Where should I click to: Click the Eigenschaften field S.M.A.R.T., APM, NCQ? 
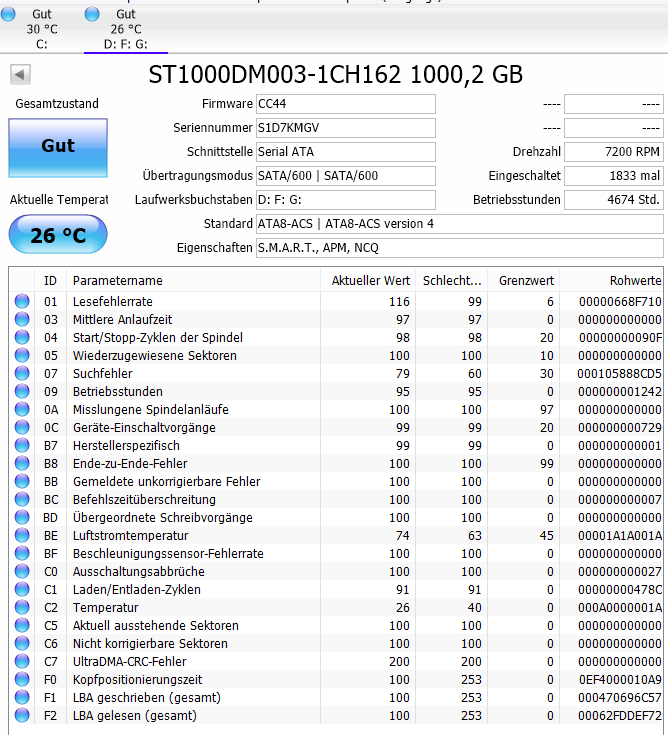pyautogui.click(x=459, y=248)
